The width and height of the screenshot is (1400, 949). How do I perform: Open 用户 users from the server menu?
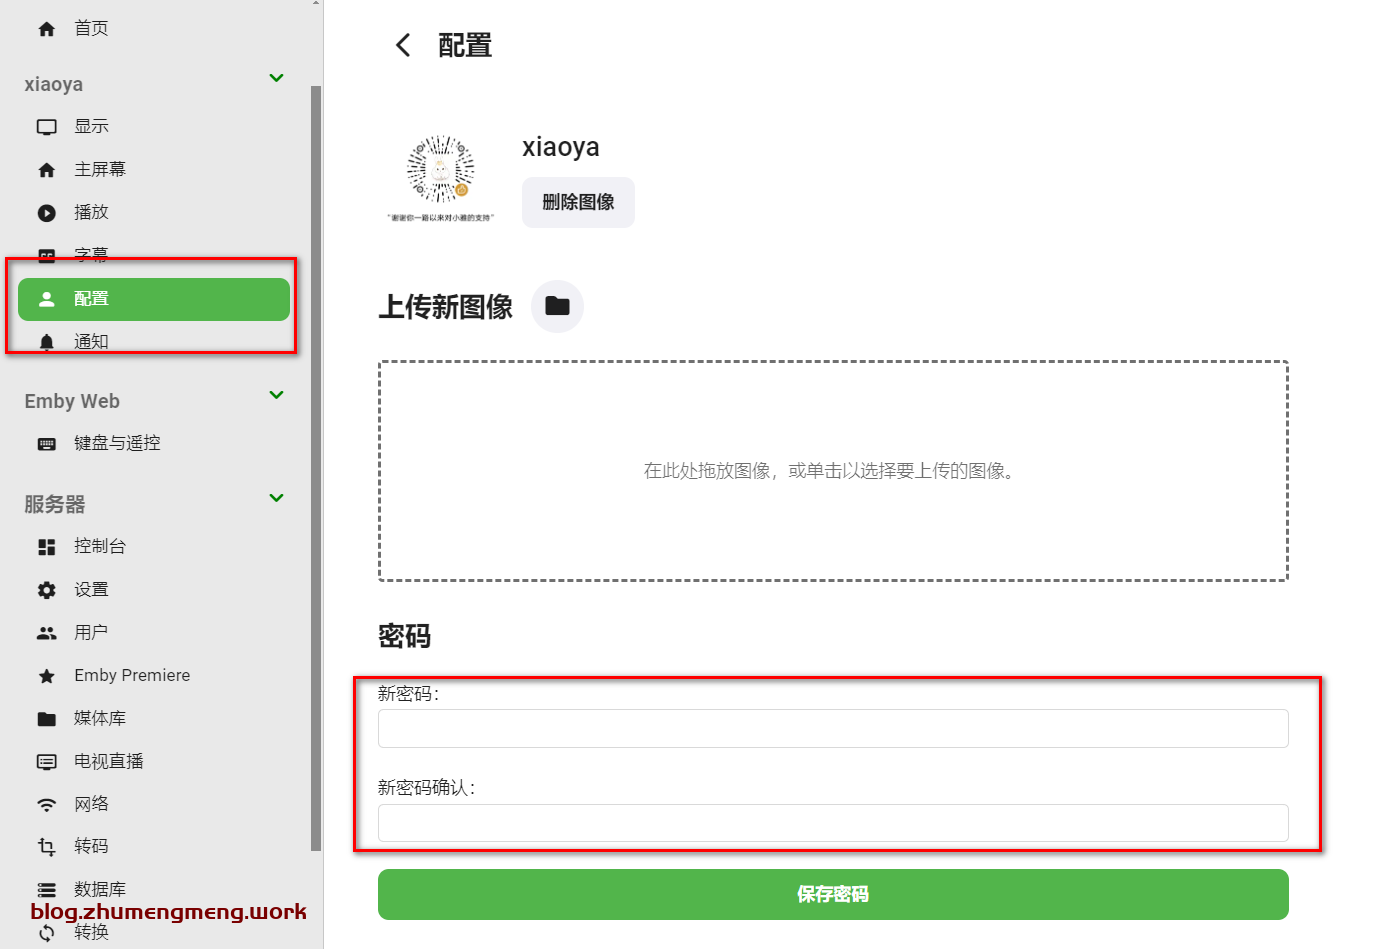point(46,632)
